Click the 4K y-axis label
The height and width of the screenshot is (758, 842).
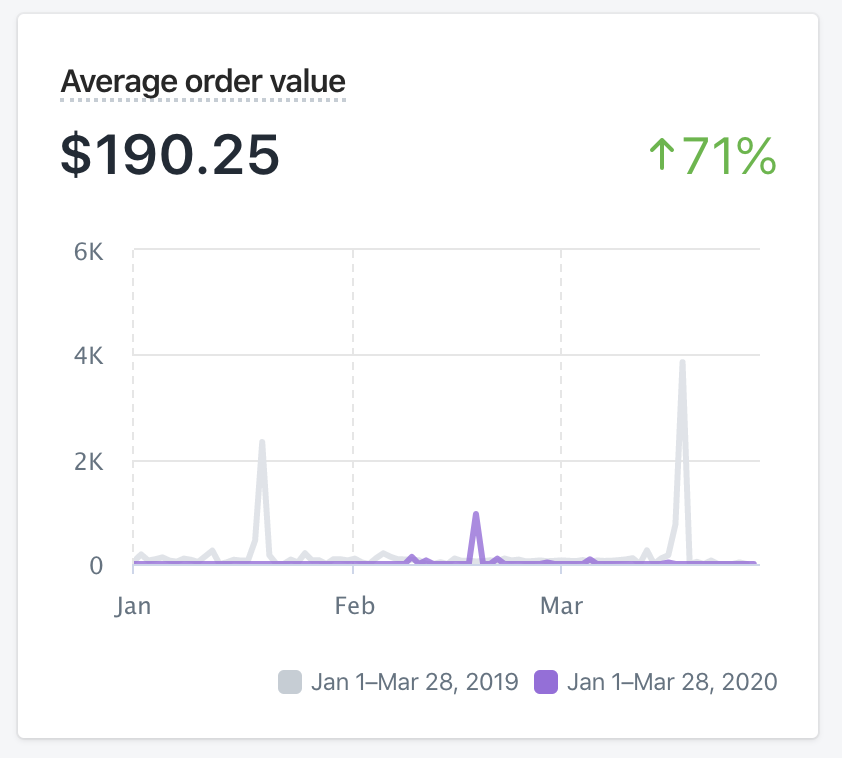pyautogui.click(x=89, y=355)
